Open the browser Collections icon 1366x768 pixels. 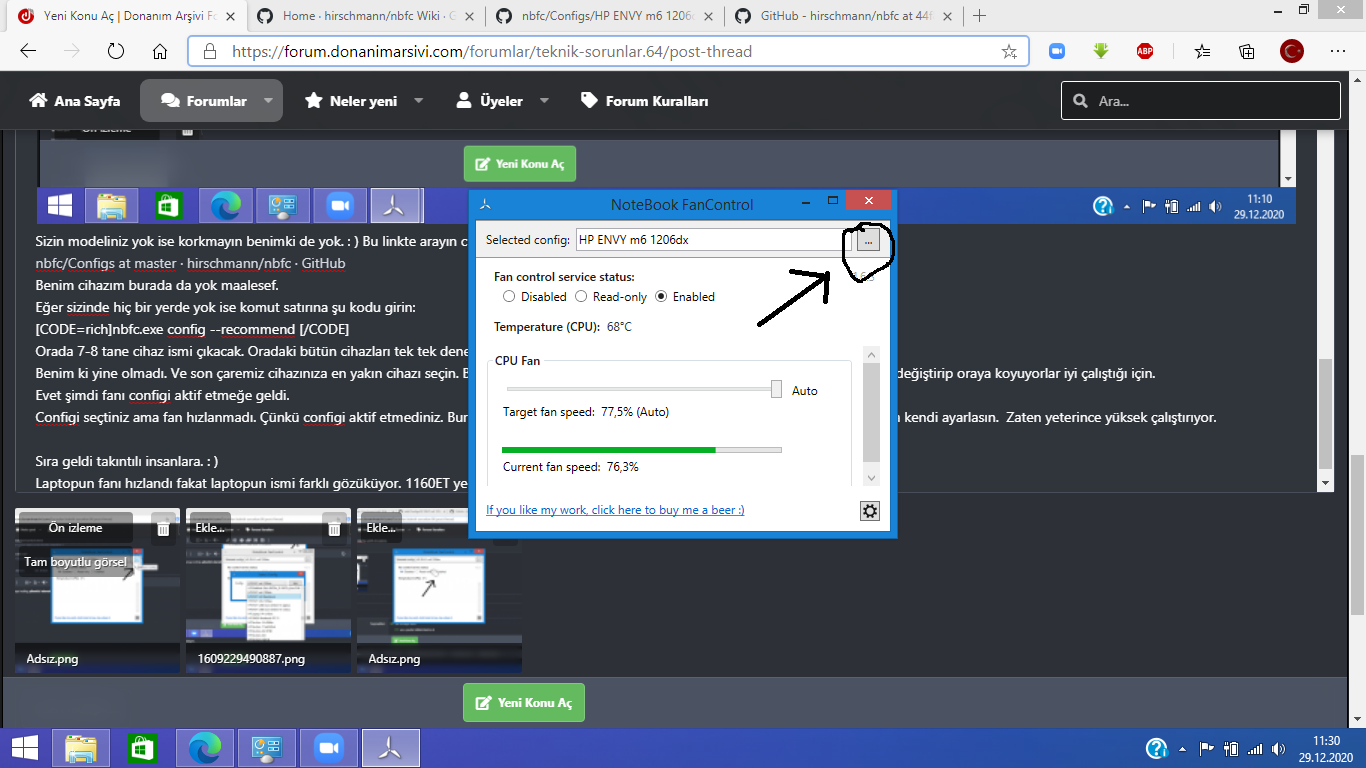pyautogui.click(x=1247, y=51)
